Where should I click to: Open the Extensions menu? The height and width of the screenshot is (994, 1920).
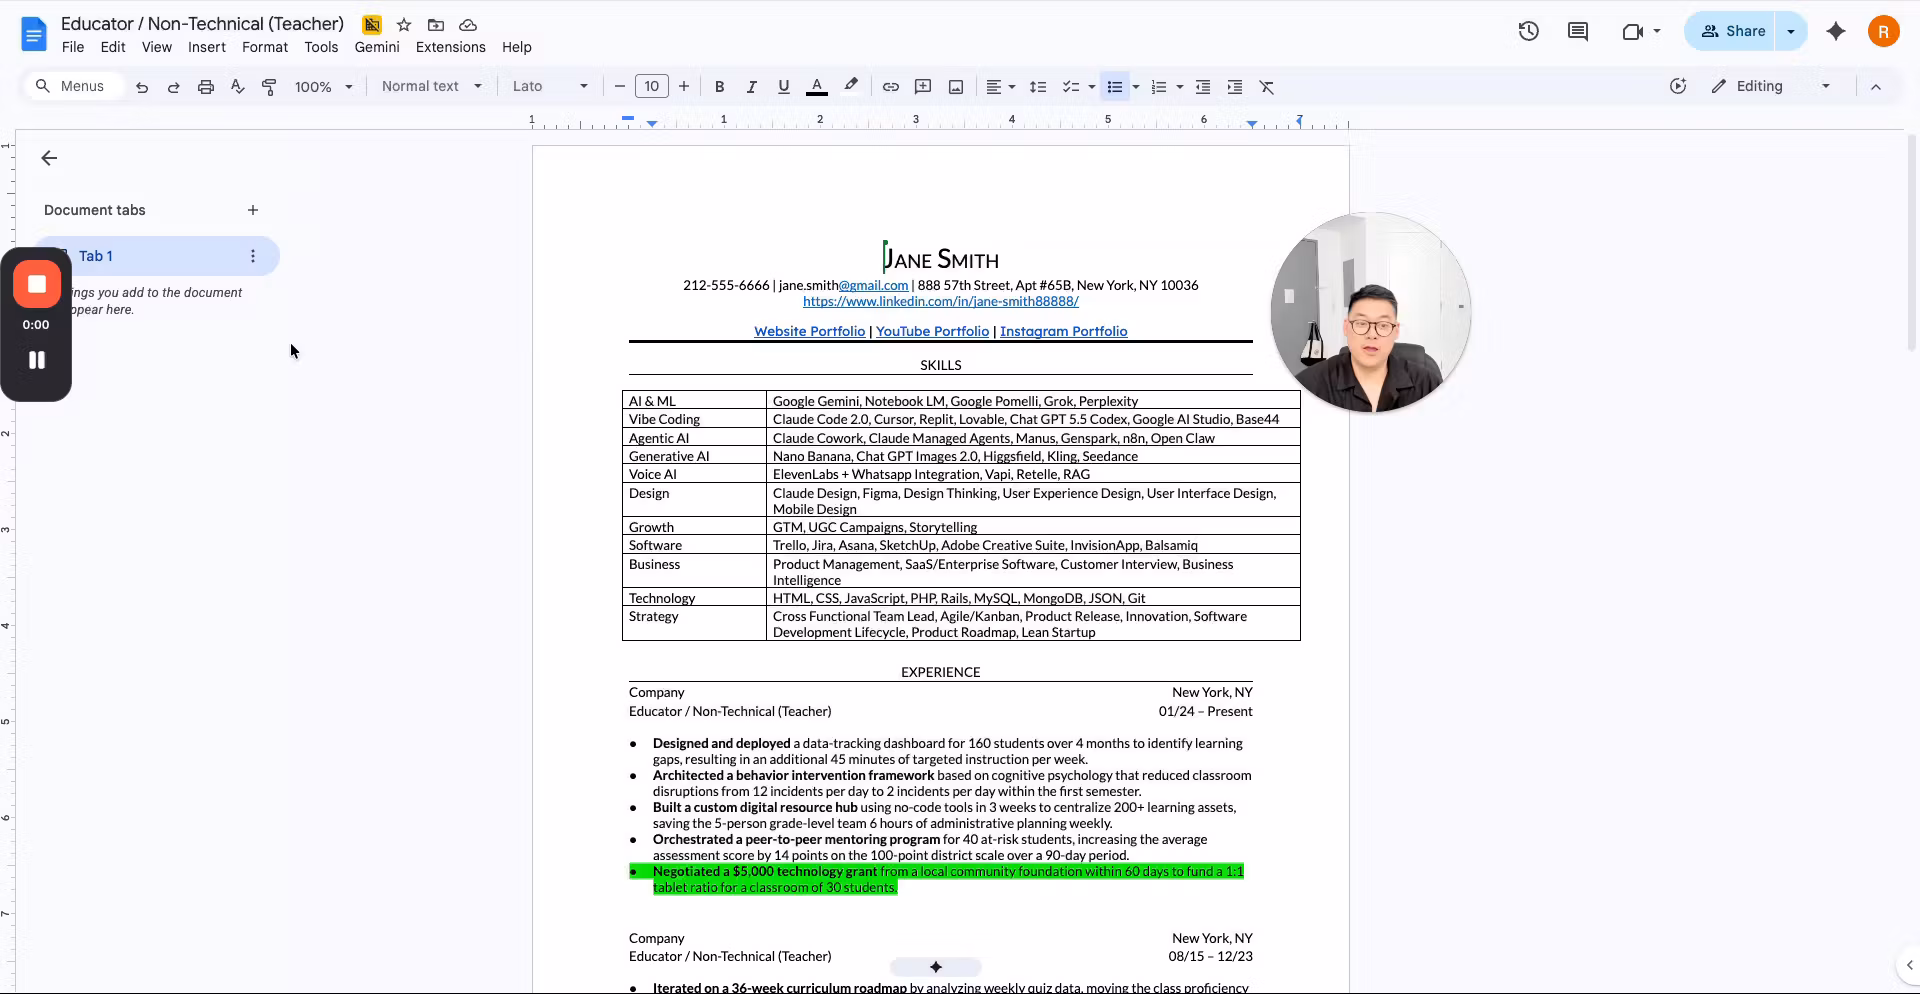coord(451,47)
